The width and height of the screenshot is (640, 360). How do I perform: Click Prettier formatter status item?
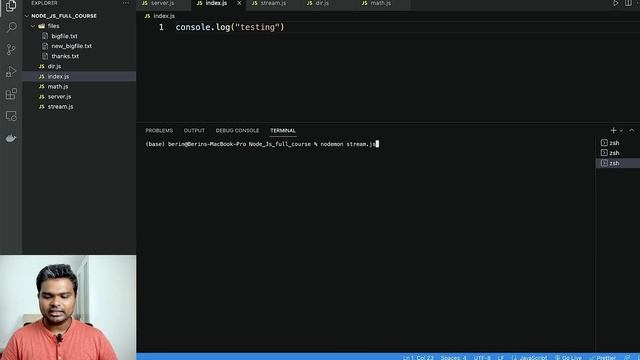click(x=603, y=358)
